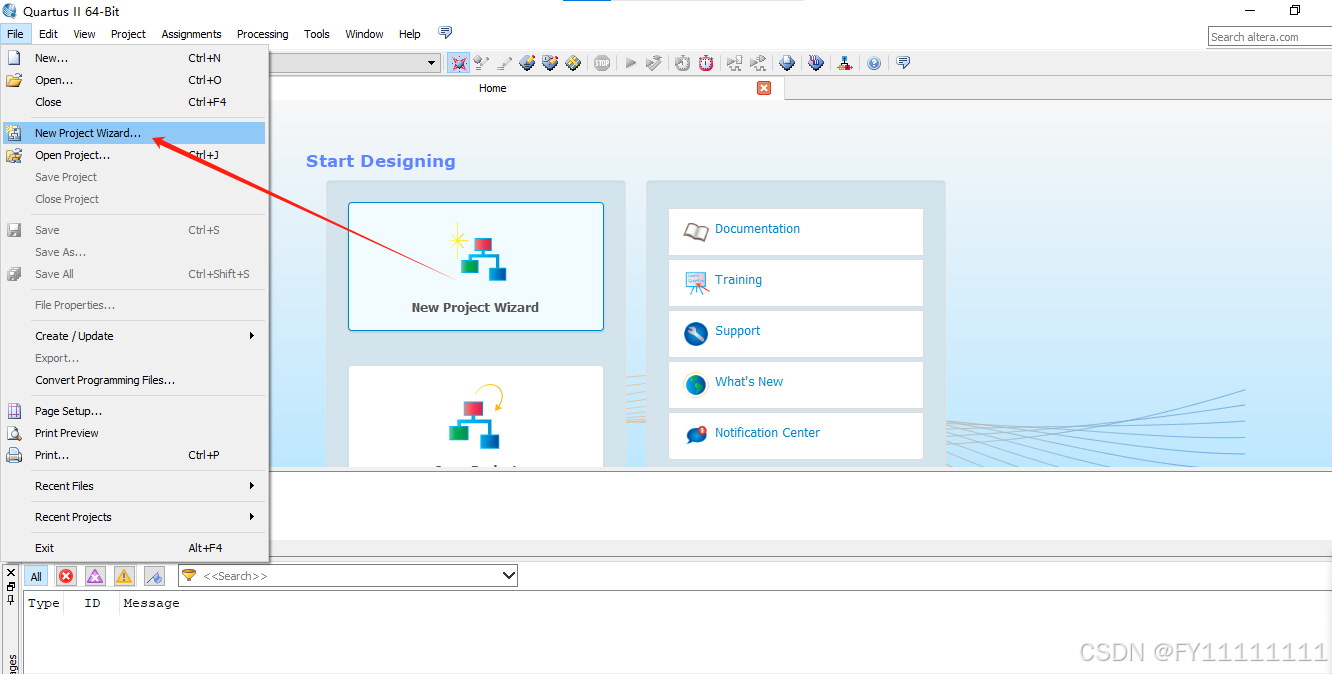Expand the Recent Projects submenu
This screenshot has width=1332, height=674.
134,517
